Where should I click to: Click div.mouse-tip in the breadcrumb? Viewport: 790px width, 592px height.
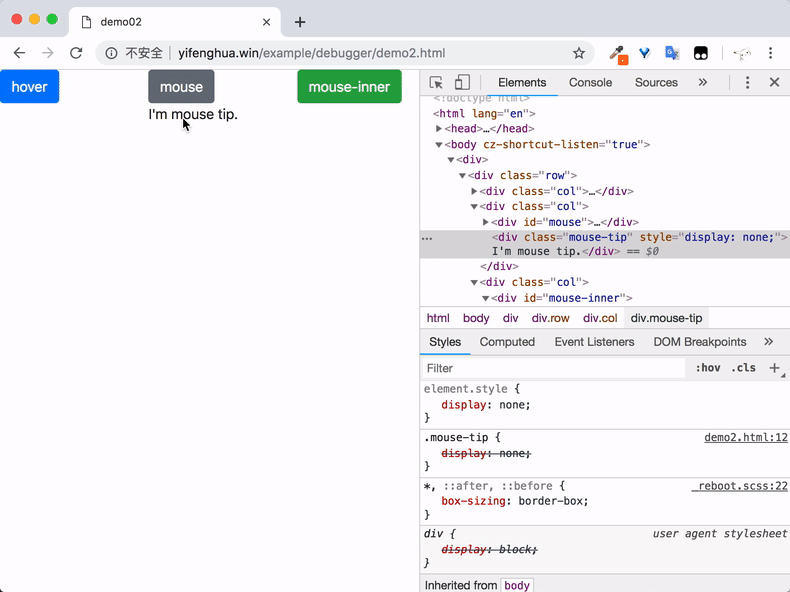pyautogui.click(x=666, y=318)
